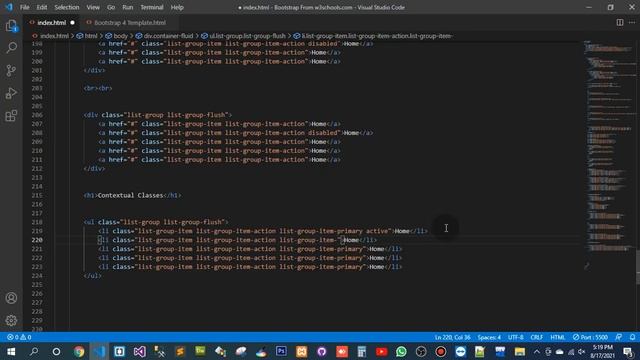Open YouTube icon in the taskbar
The width and height of the screenshot is (640, 360).
[382, 351]
